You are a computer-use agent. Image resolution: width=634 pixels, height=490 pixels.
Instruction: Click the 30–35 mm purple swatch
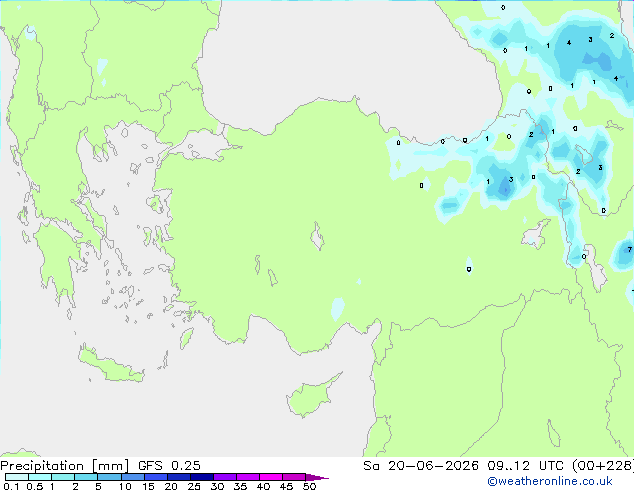[224, 477]
